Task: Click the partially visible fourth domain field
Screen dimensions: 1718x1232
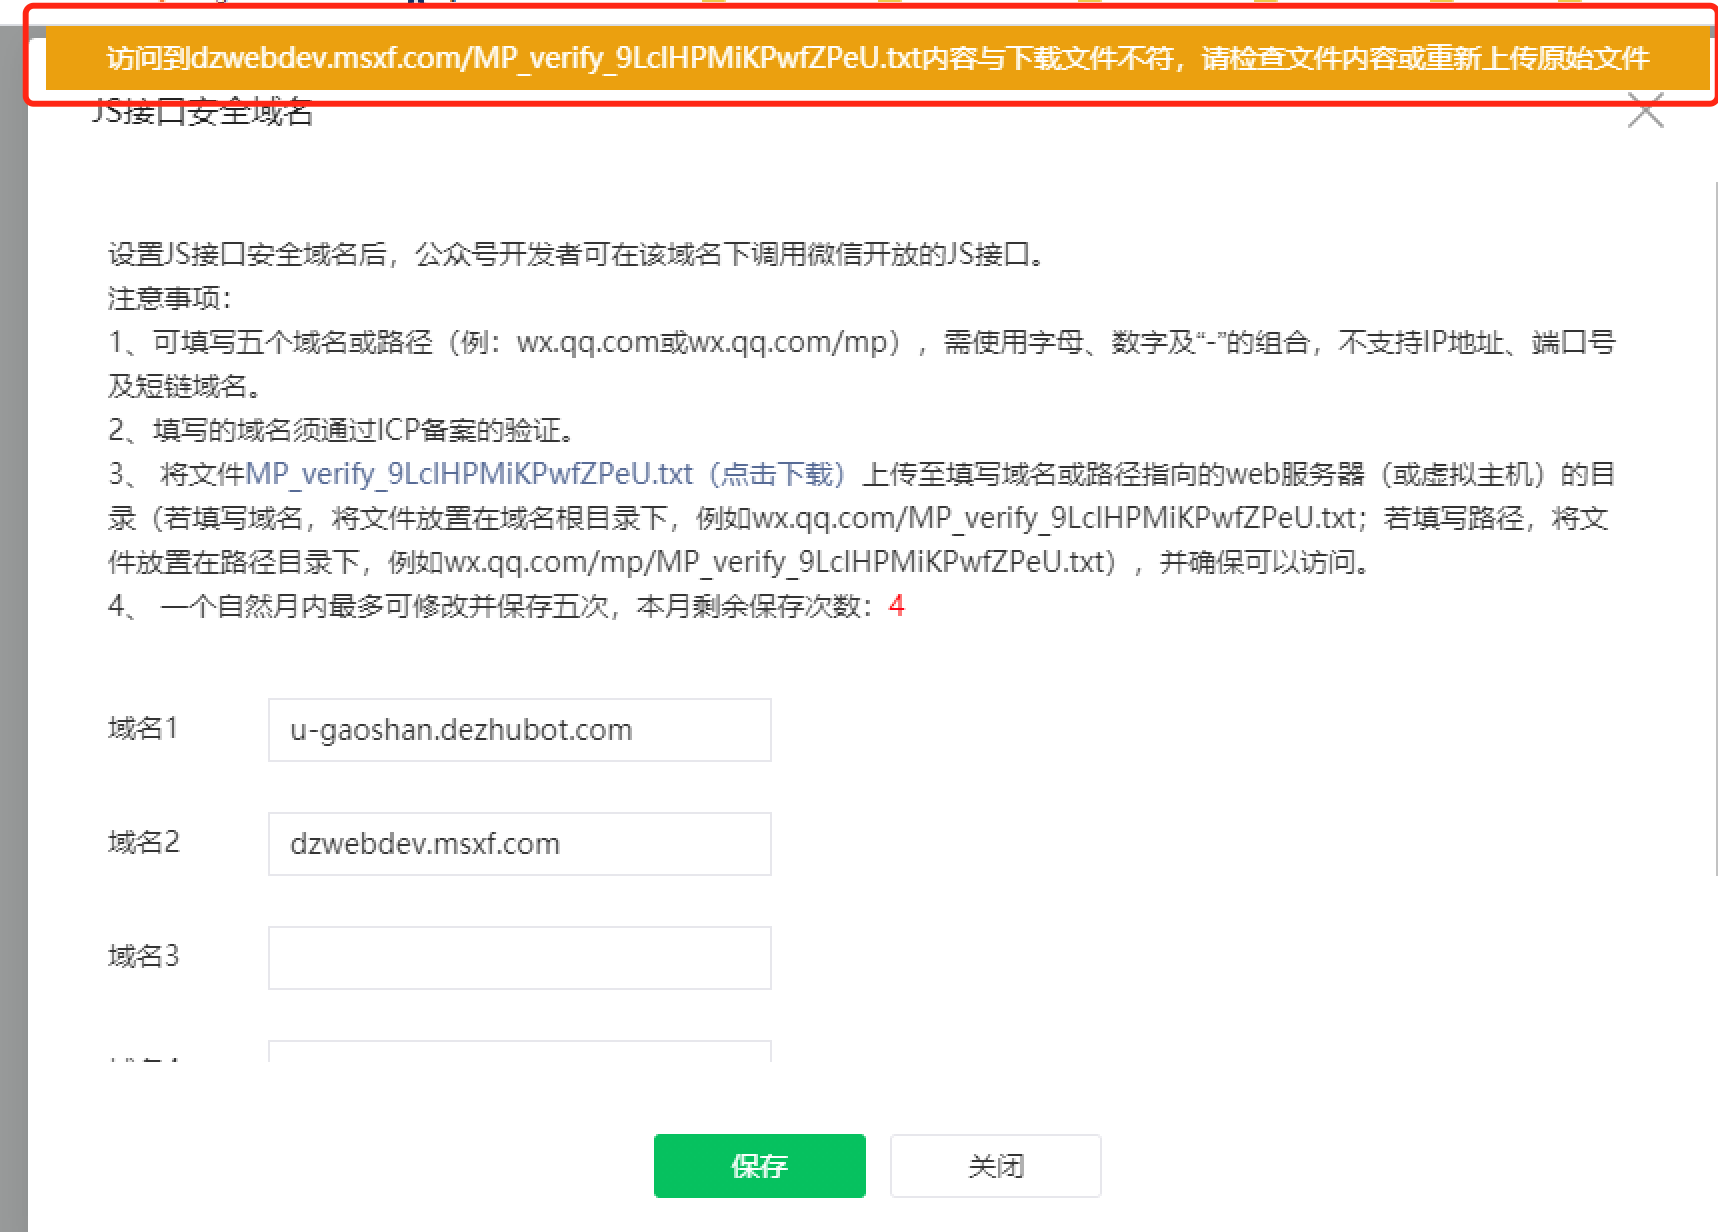Action: click(519, 1051)
